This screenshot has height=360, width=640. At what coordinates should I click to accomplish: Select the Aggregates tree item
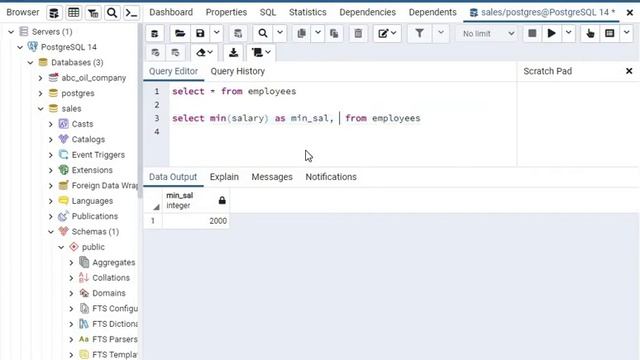(x=113, y=262)
